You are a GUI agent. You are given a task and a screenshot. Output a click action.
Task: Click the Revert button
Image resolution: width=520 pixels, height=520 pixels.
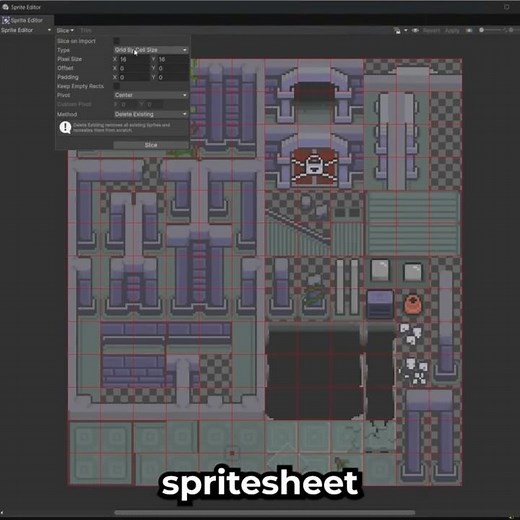tap(431, 30)
